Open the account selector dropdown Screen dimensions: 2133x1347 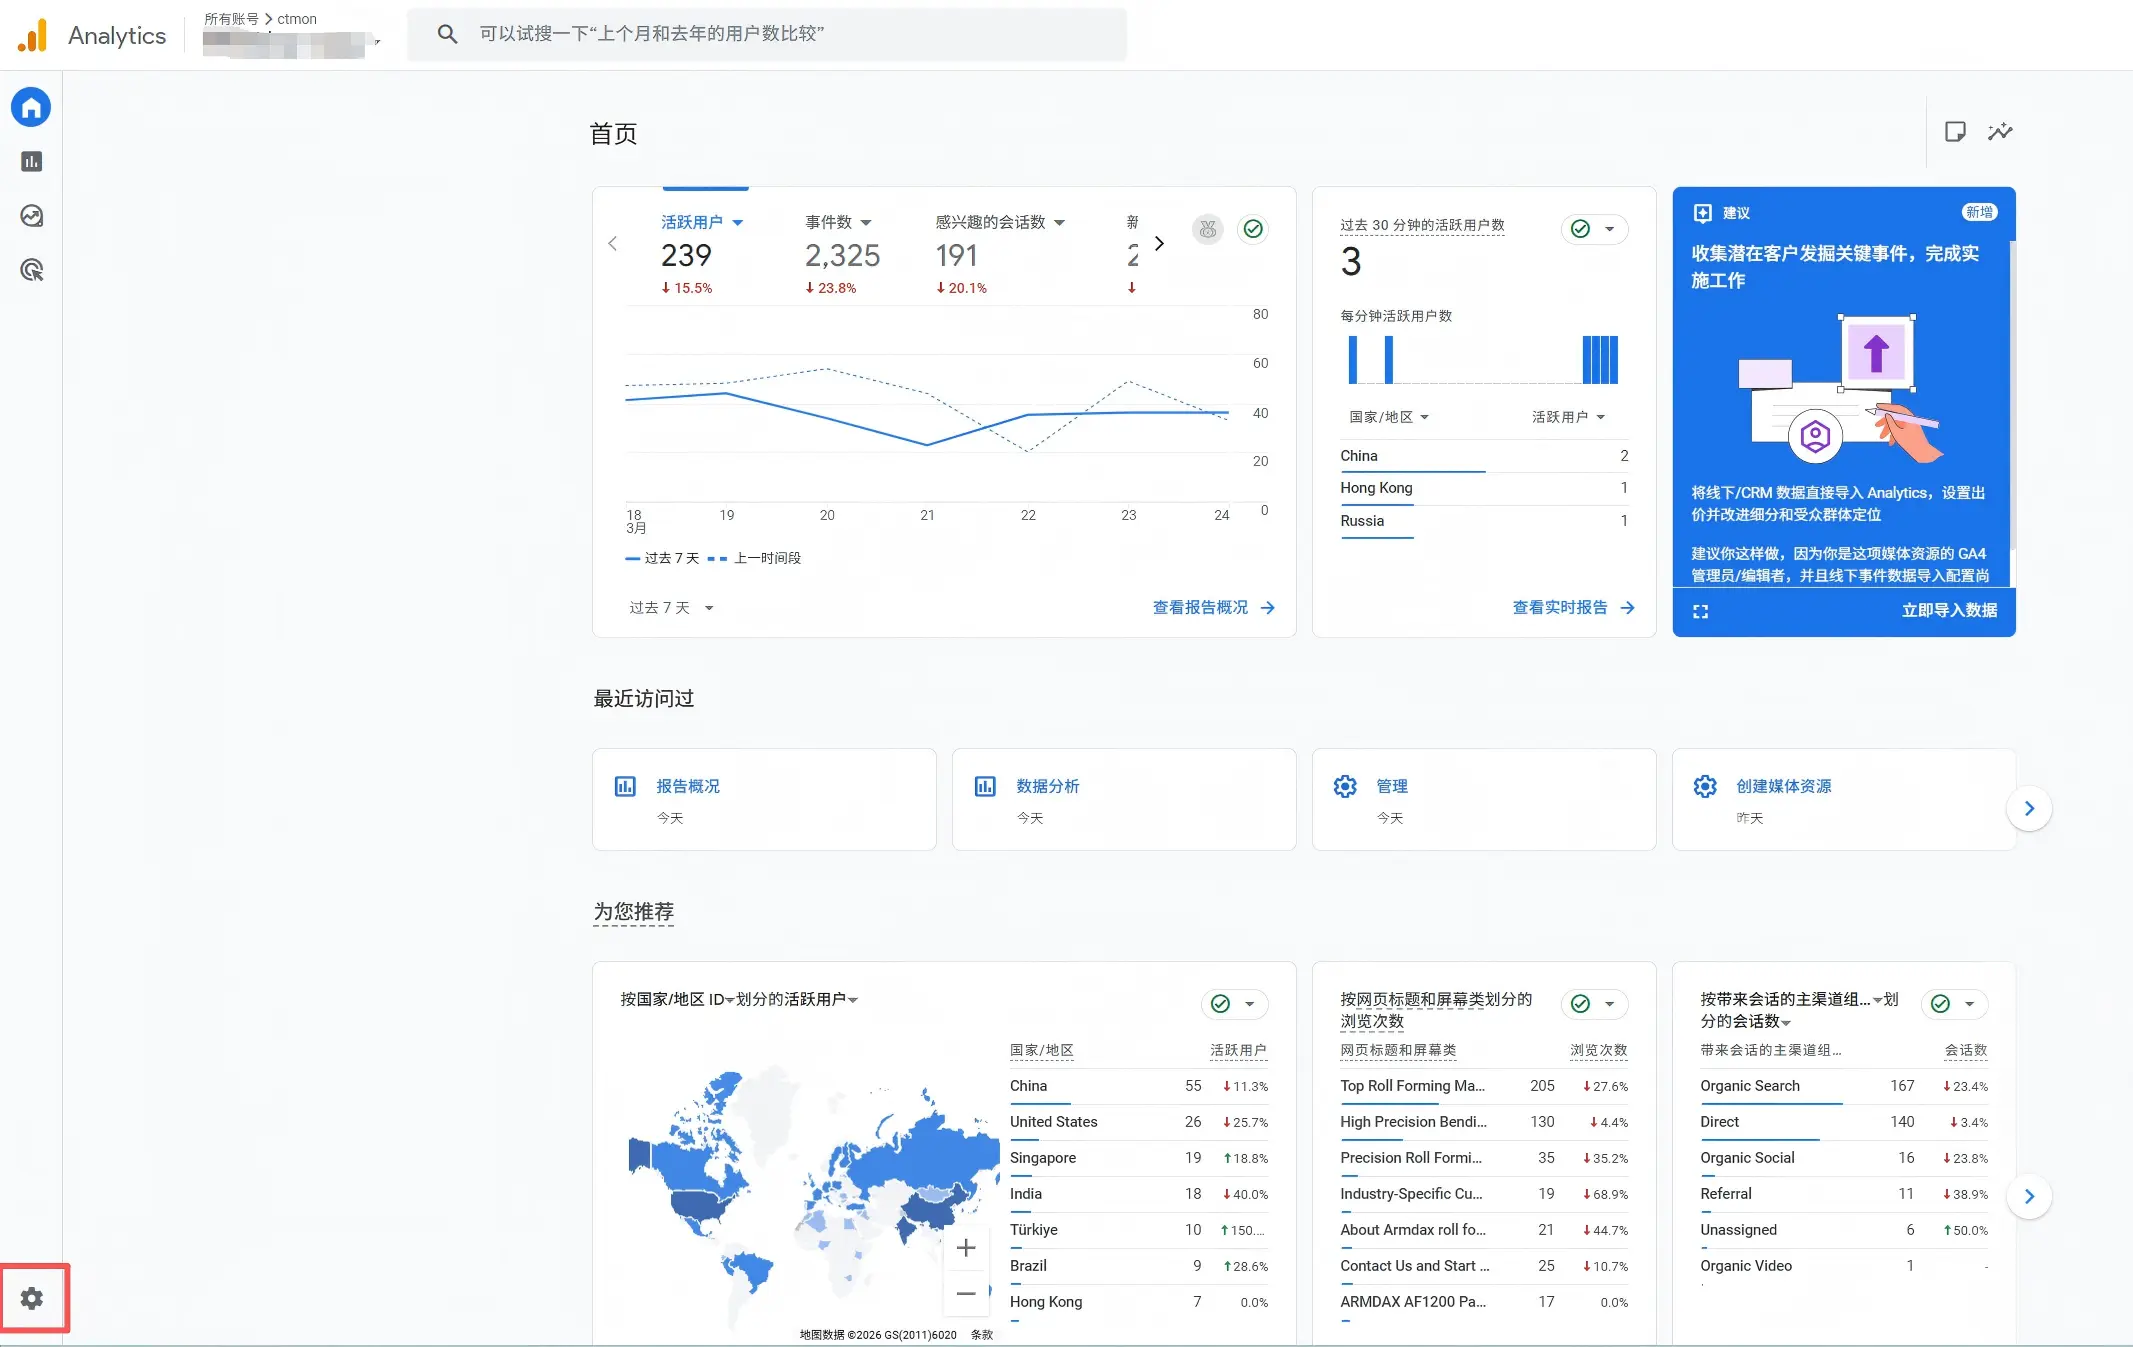coord(292,43)
